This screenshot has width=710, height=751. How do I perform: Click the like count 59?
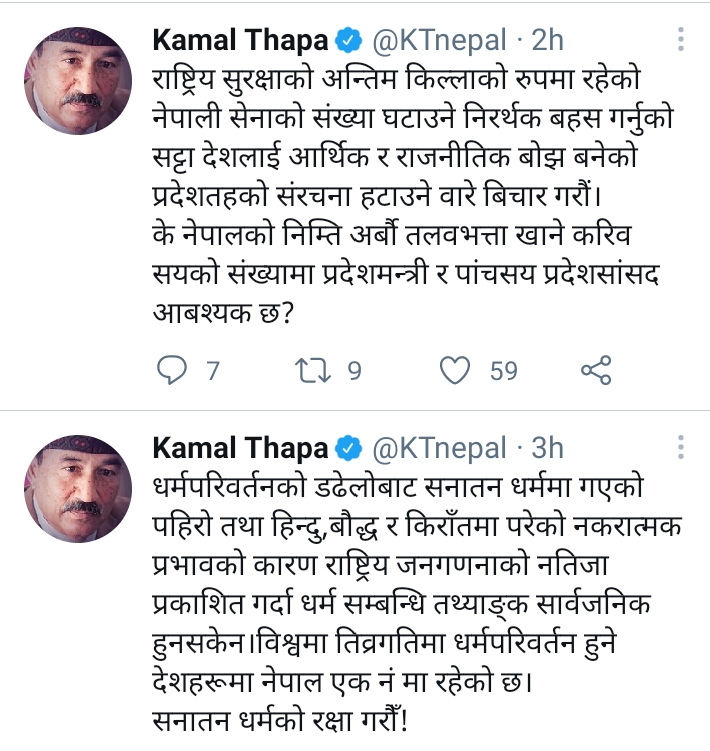click(503, 372)
